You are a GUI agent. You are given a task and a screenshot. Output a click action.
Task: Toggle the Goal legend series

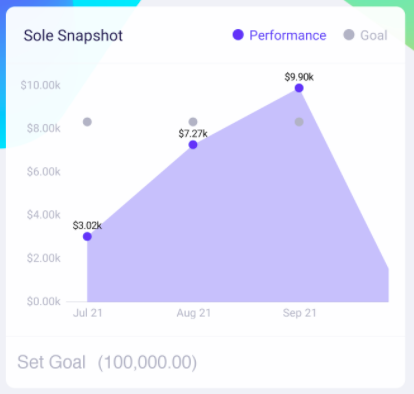(365, 35)
